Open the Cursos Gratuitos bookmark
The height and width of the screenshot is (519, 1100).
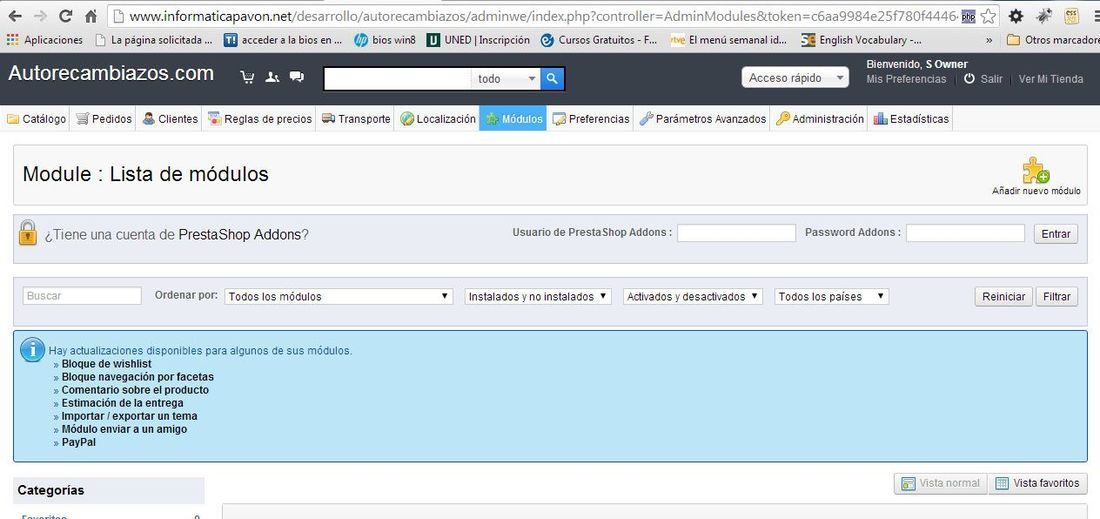point(599,40)
